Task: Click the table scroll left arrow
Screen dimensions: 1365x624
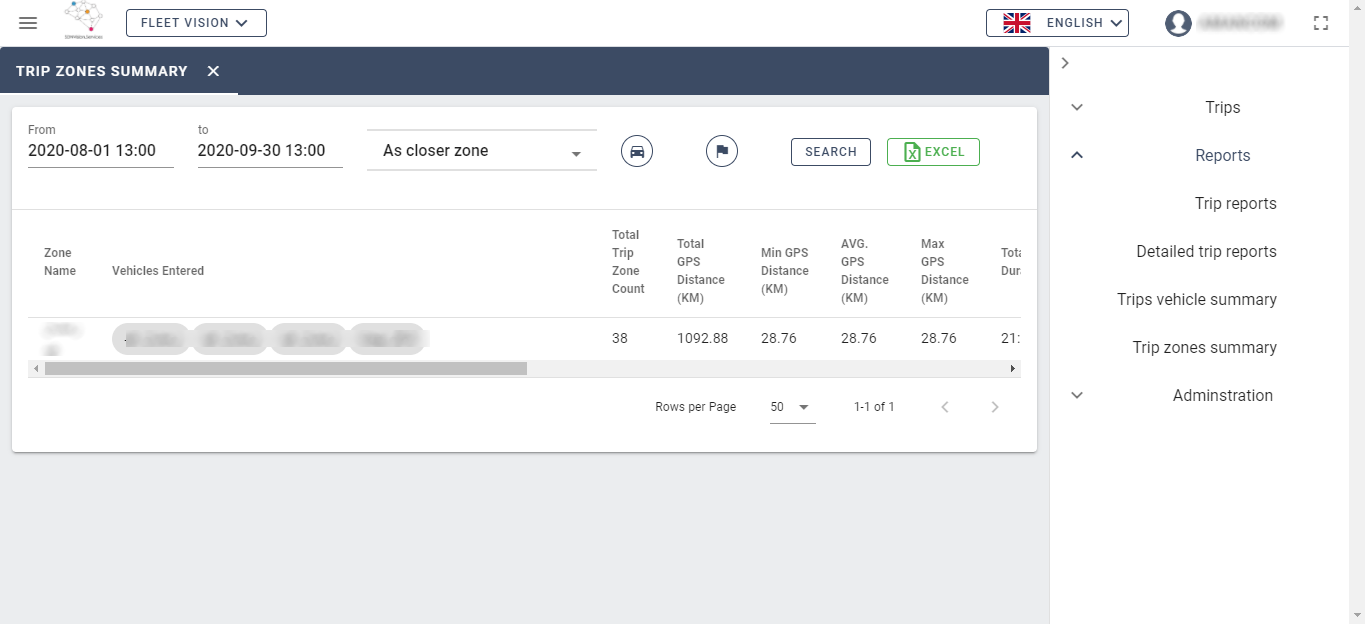Action: pos(37,369)
